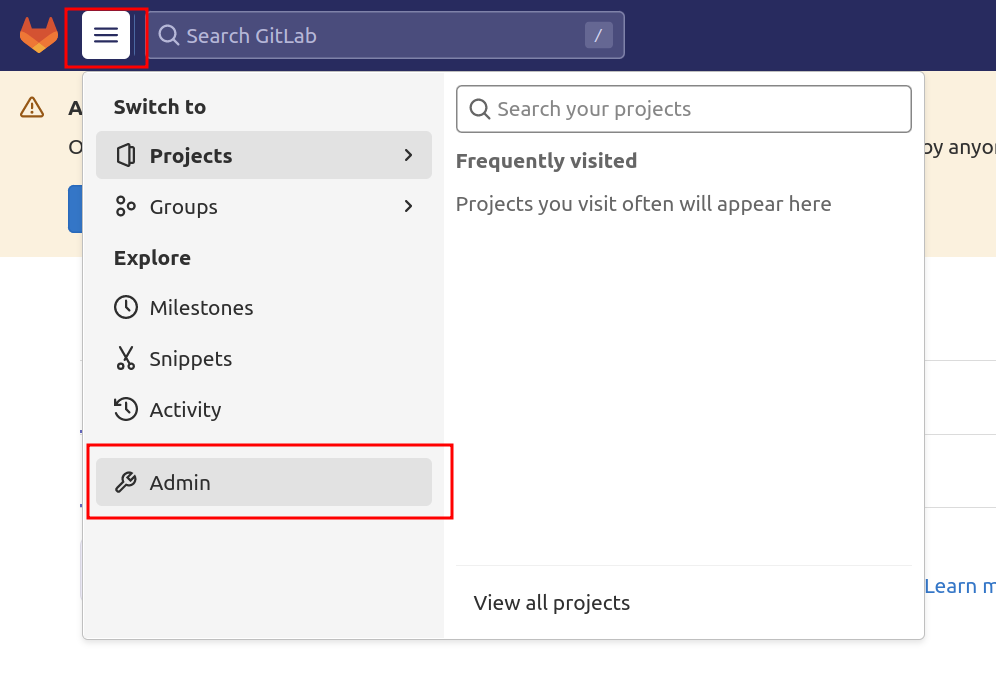Expand the Groups submenu chevron
Viewport: 996px width, 692px height.
tap(408, 207)
